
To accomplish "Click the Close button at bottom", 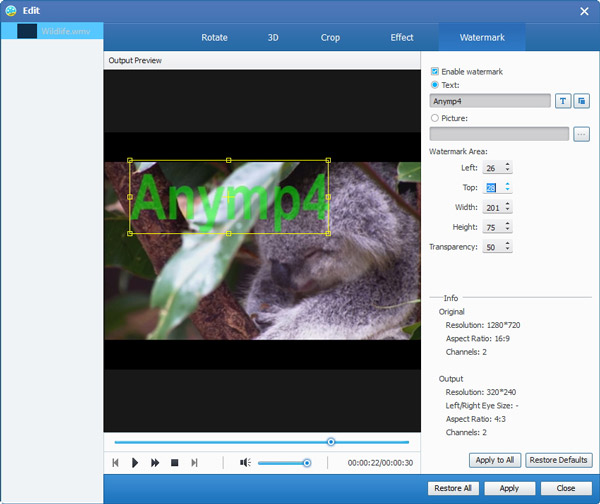I will coord(566,488).
